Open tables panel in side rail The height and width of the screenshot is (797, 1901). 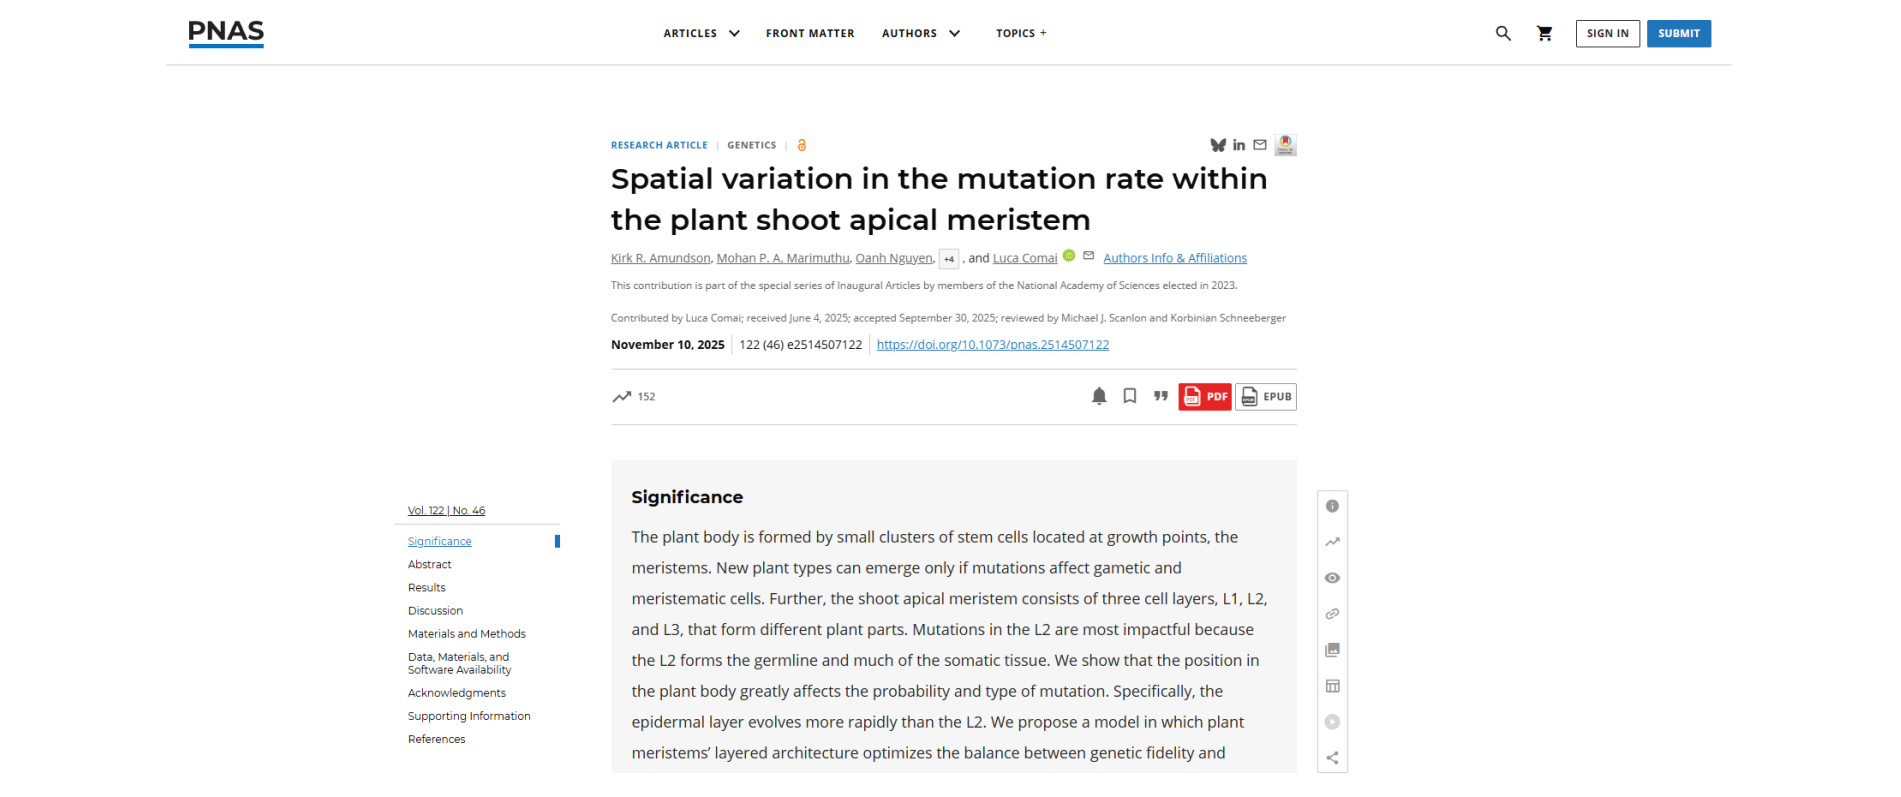click(x=1332, y=686)
